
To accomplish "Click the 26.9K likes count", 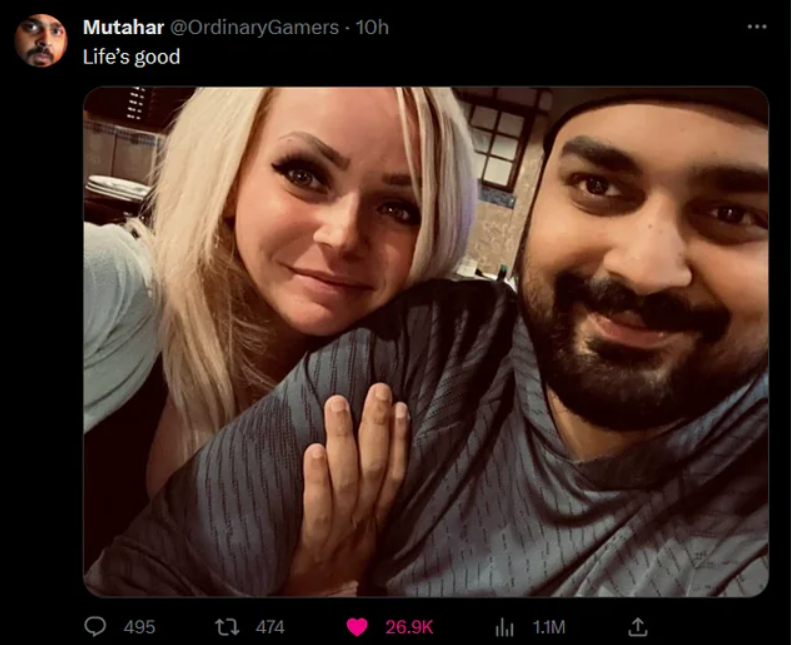I will (x=409, y=627).
